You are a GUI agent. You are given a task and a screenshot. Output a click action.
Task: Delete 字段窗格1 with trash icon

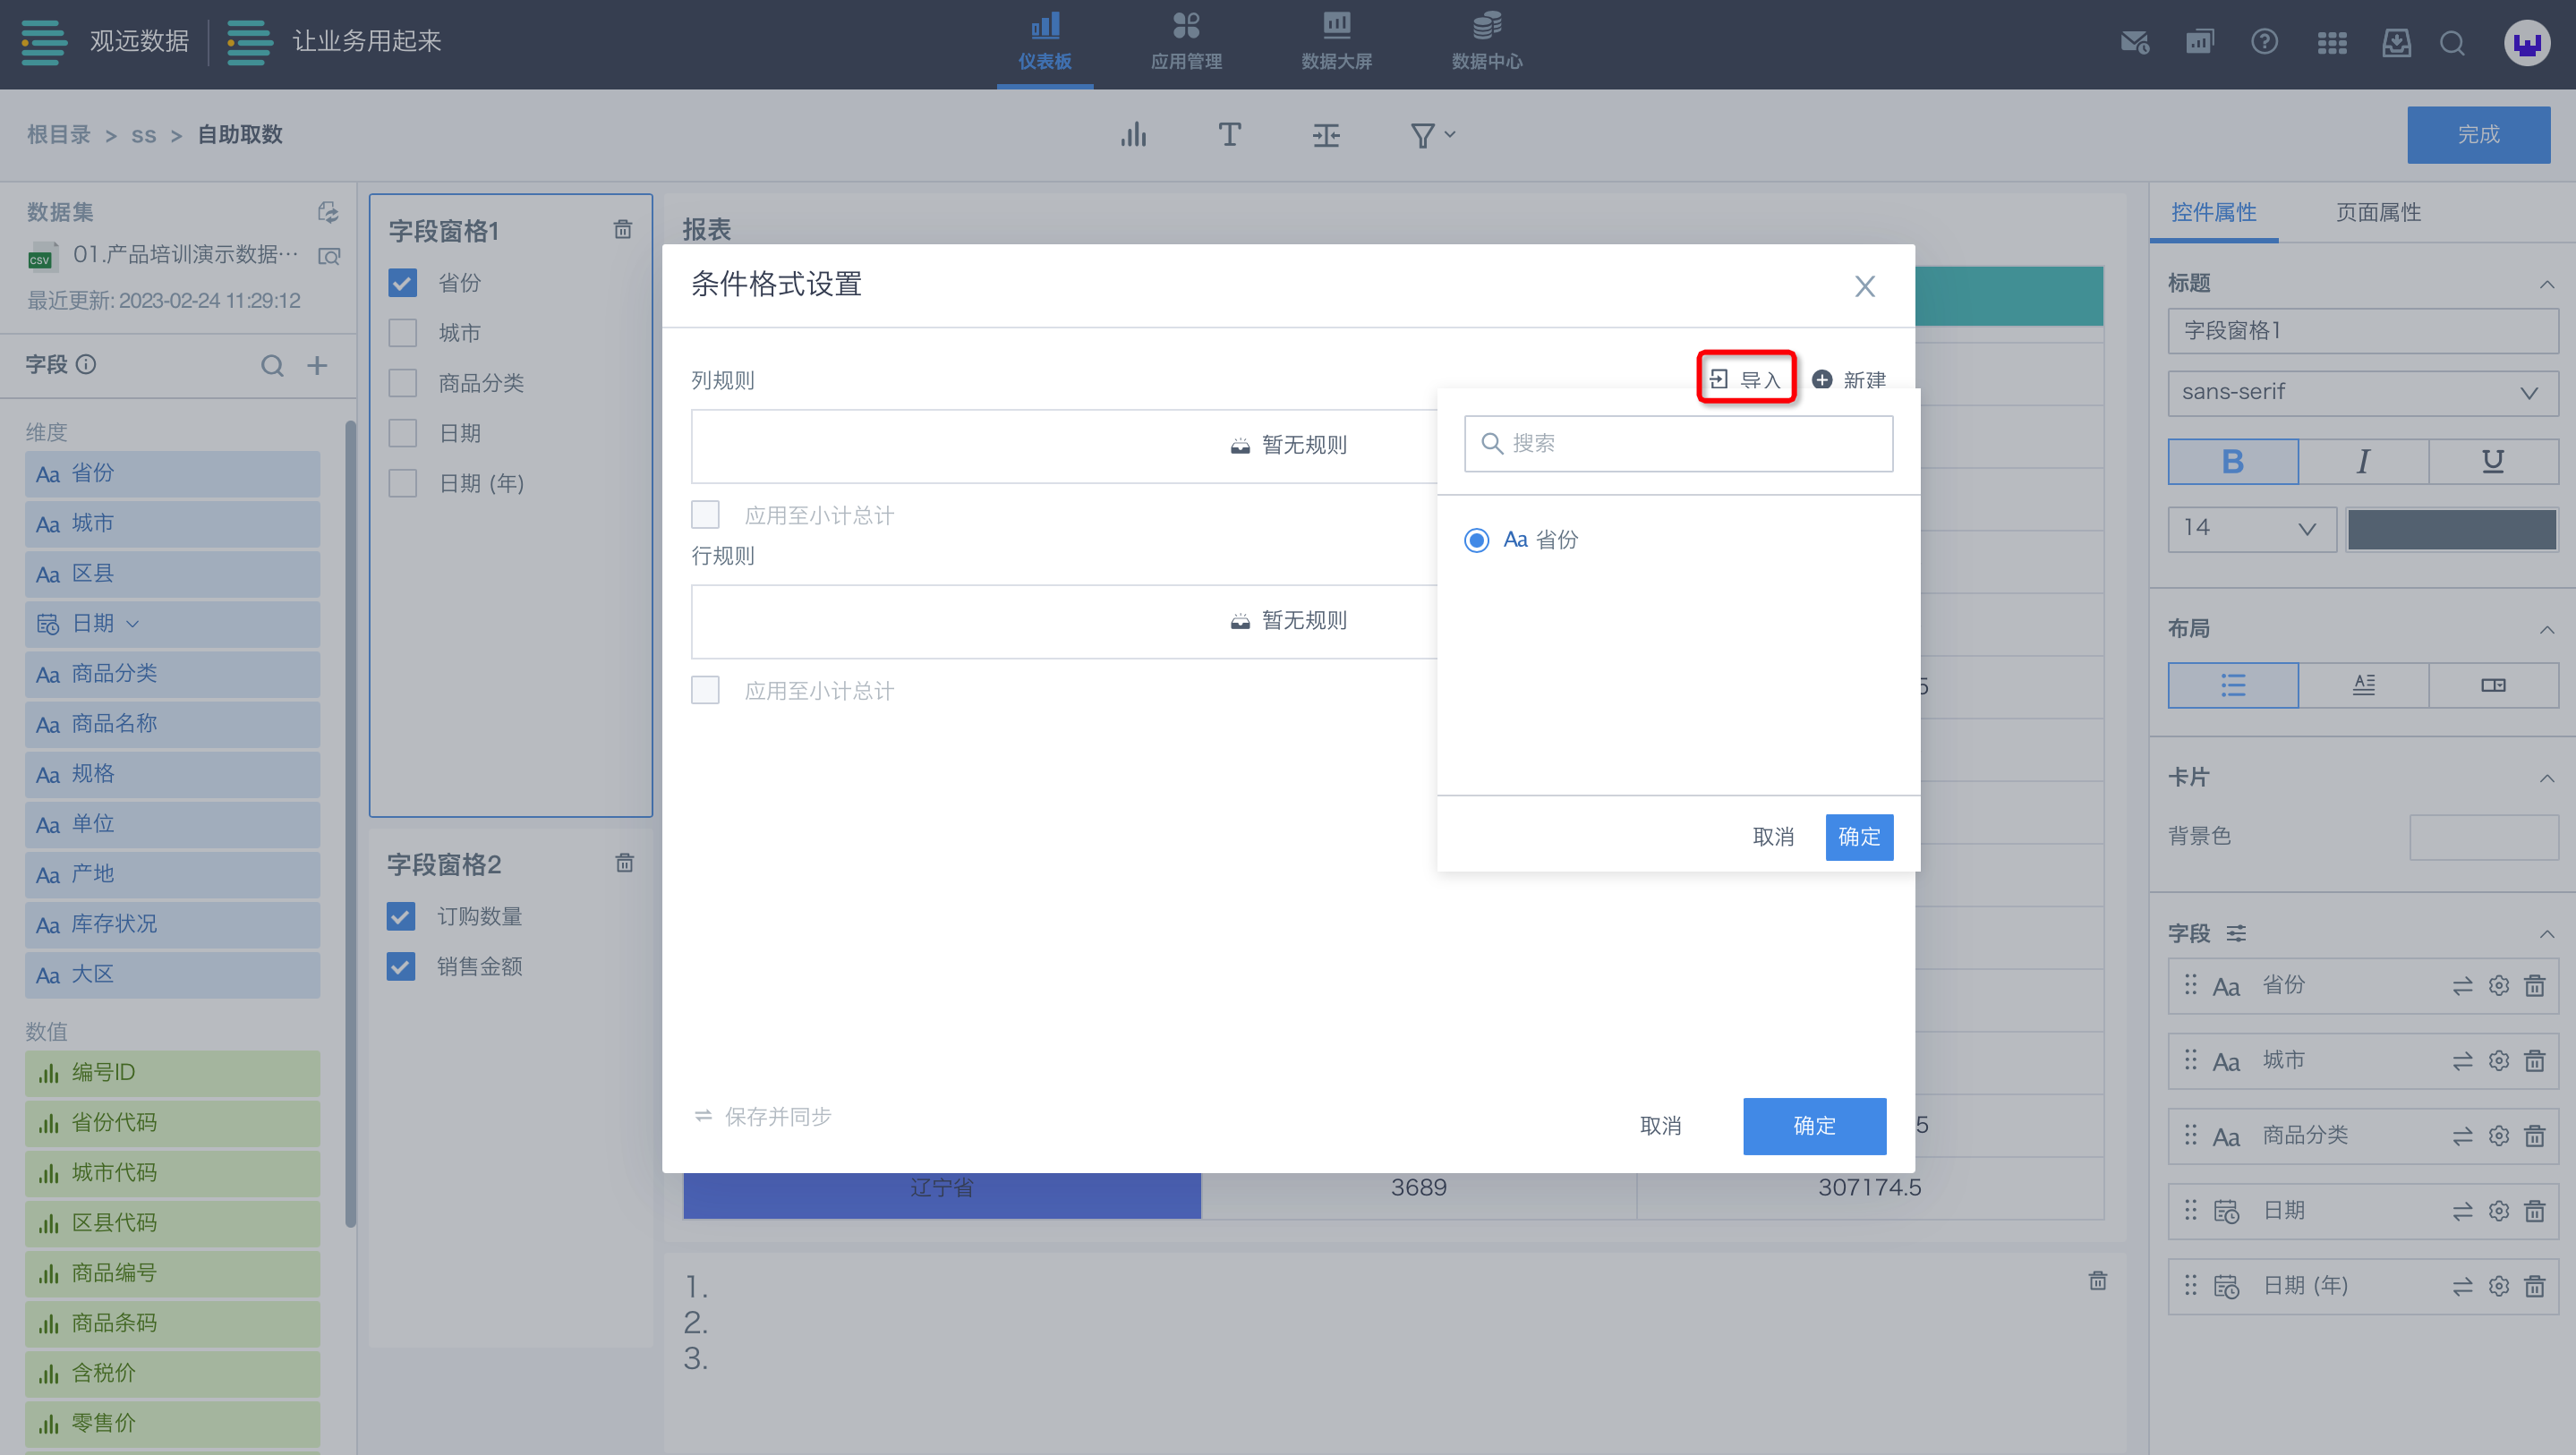(x=622, y=230)
